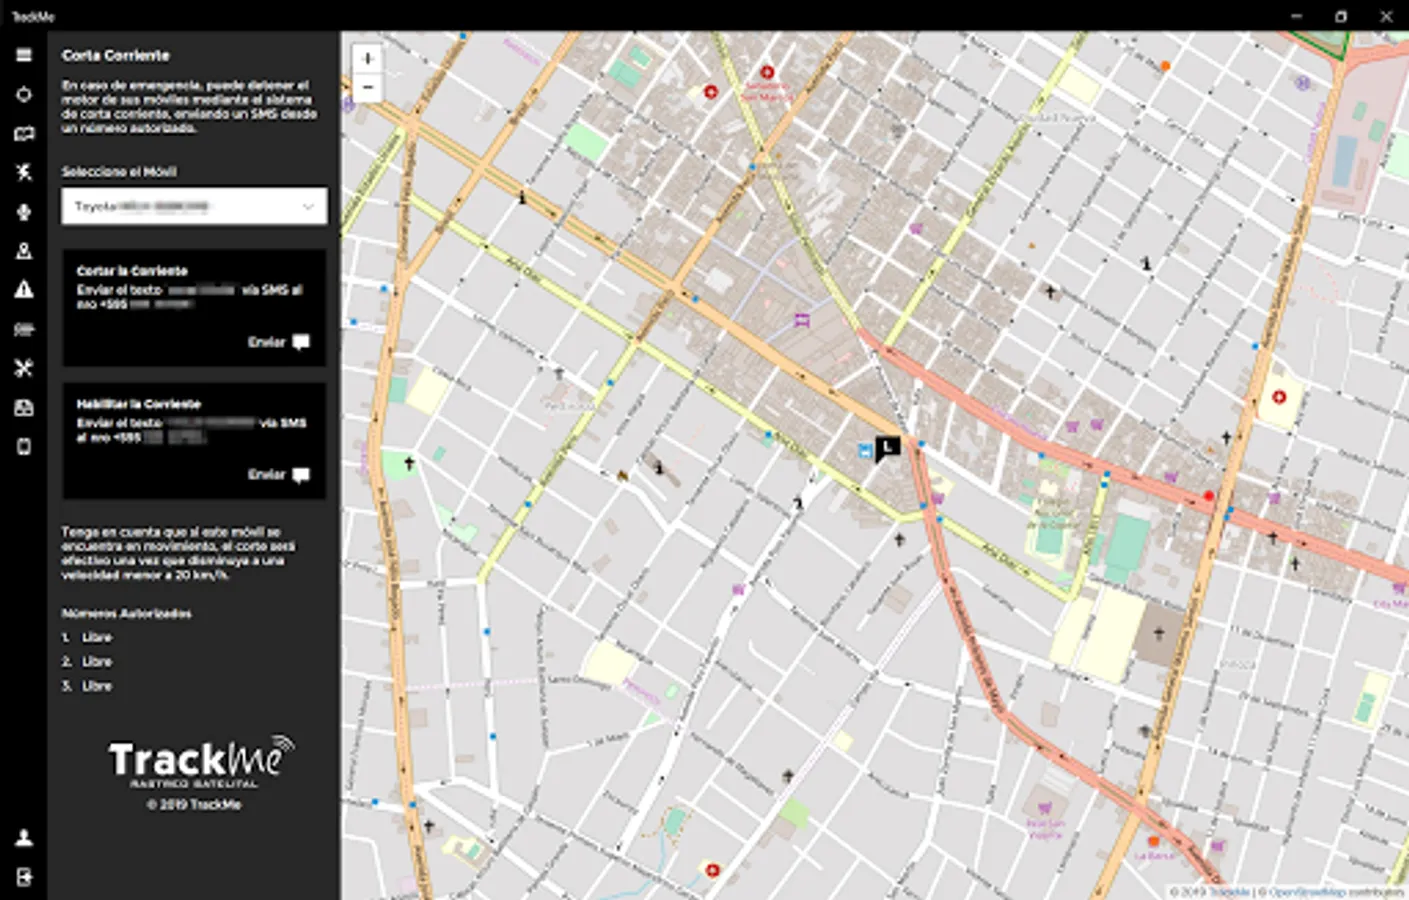1409x900 pixels.
Task: Open the map view sidebar icon
Action: click(24, 134)
